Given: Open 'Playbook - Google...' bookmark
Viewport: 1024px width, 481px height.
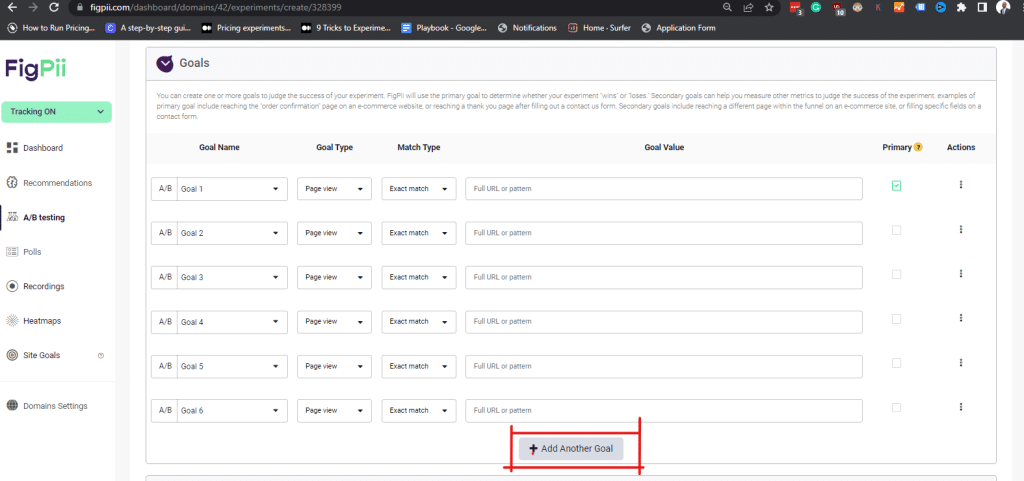Looking at the screenshot, I should pos(445,28).
